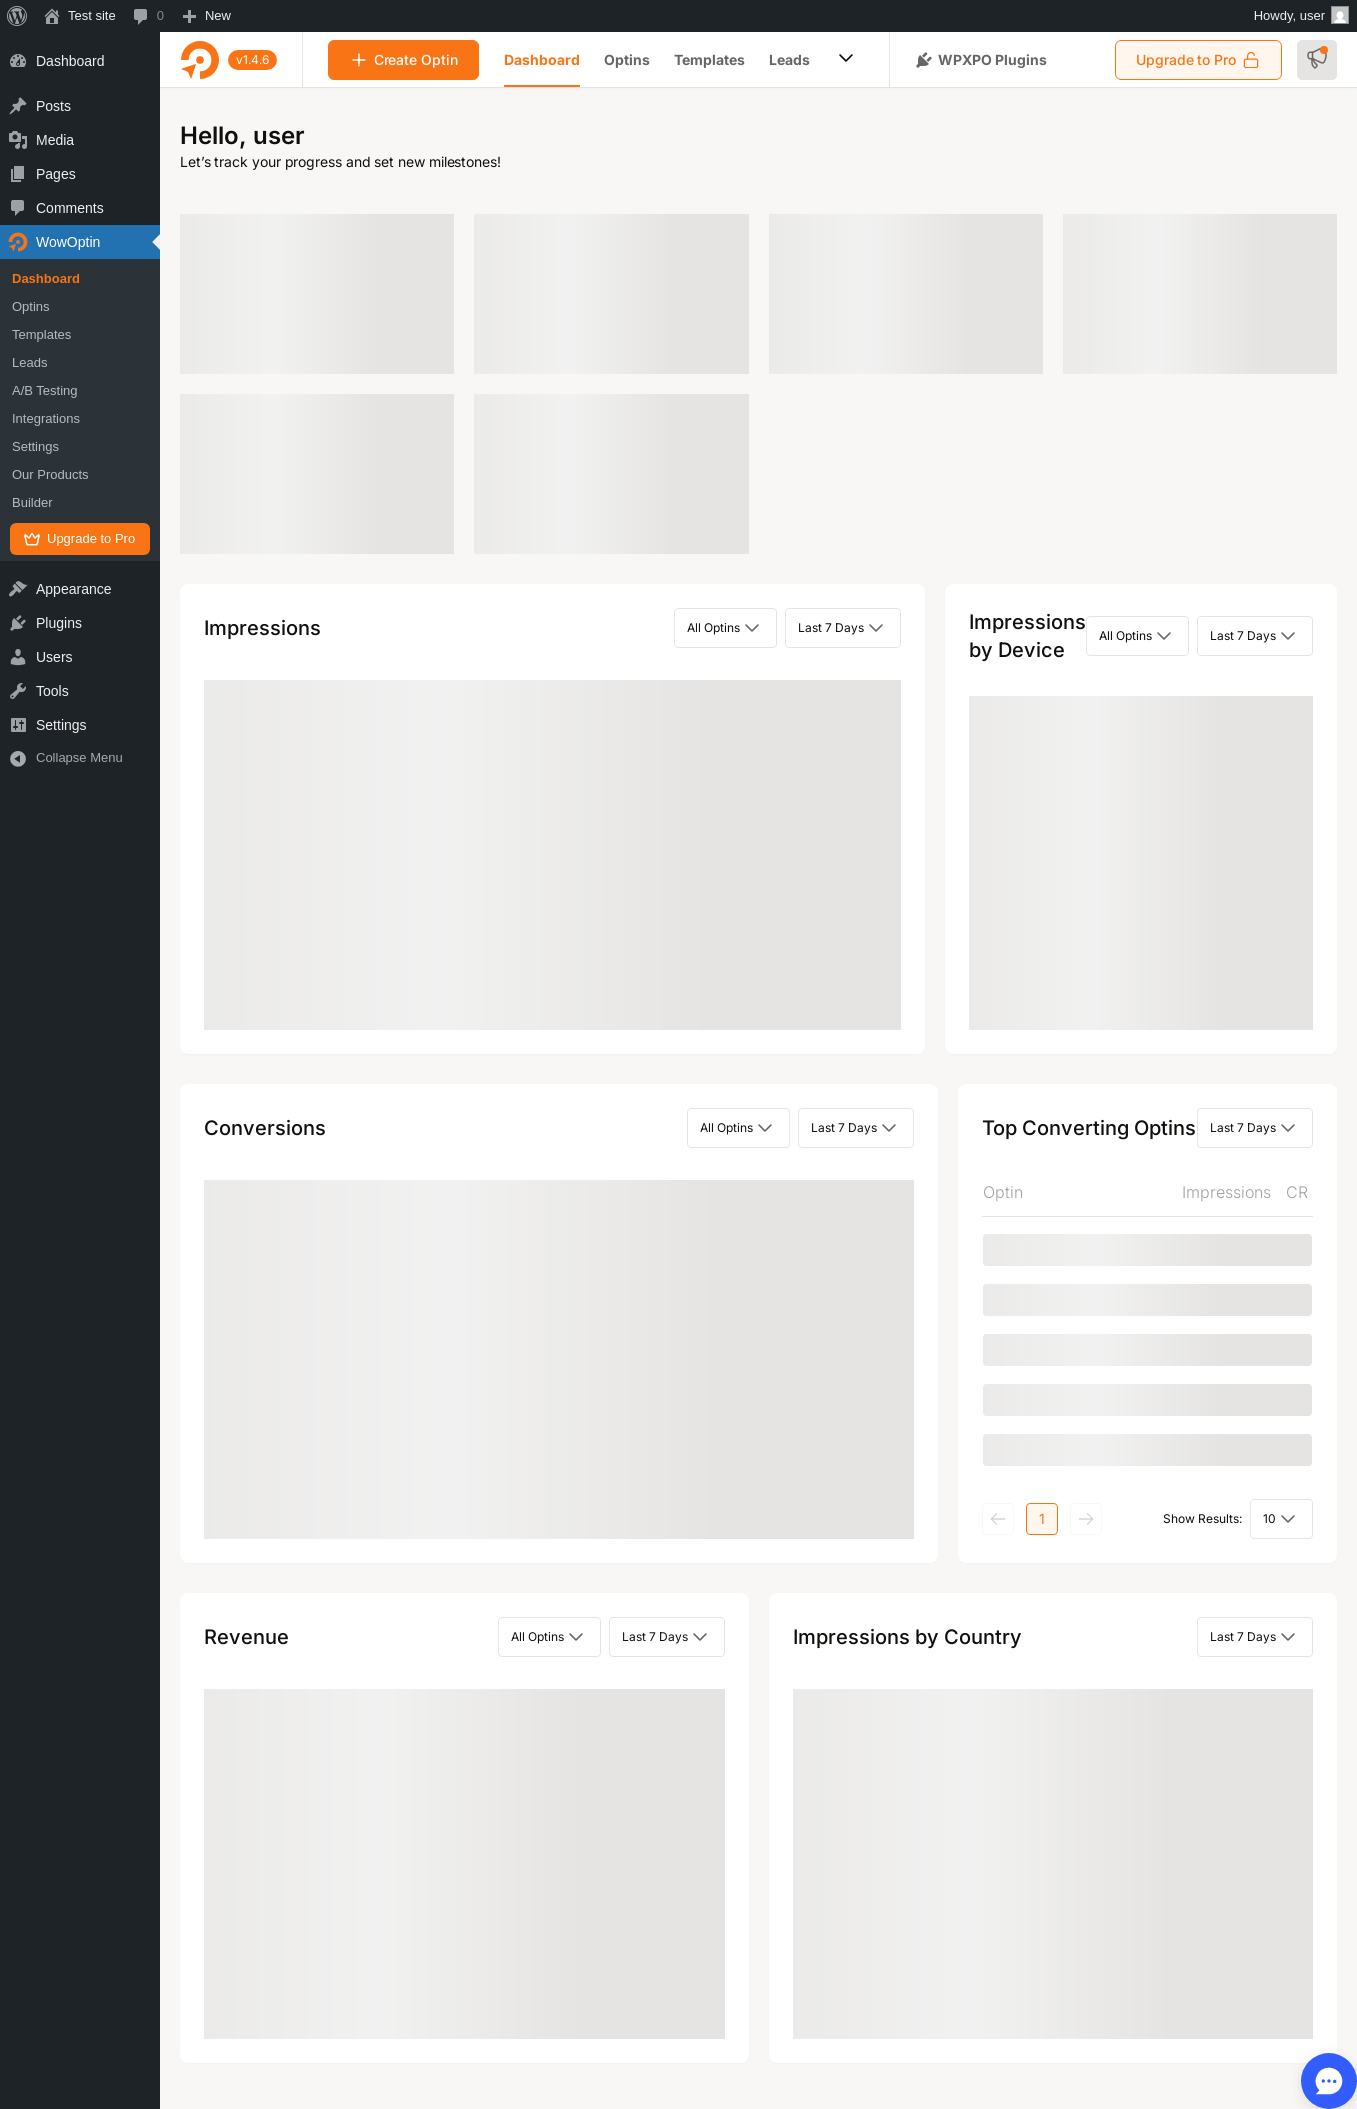Image resolution: width=1357 pixels, height=2109 pixels.
Task: Open Builder in WowOptin submenu
Action: pos(32,503)
